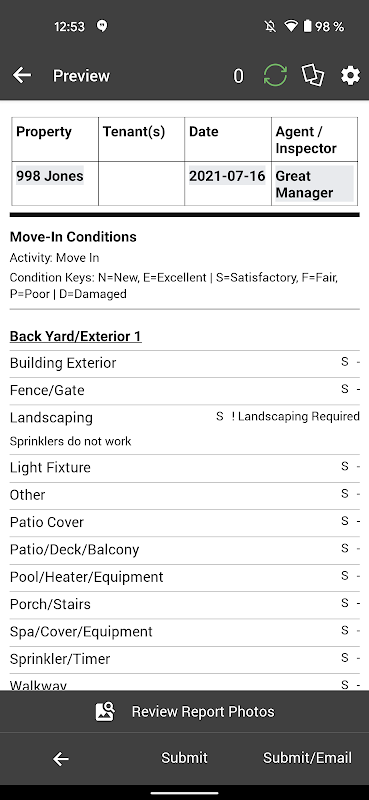
Task: Tap the bottom bar back arrow
Action: [61, 759]
